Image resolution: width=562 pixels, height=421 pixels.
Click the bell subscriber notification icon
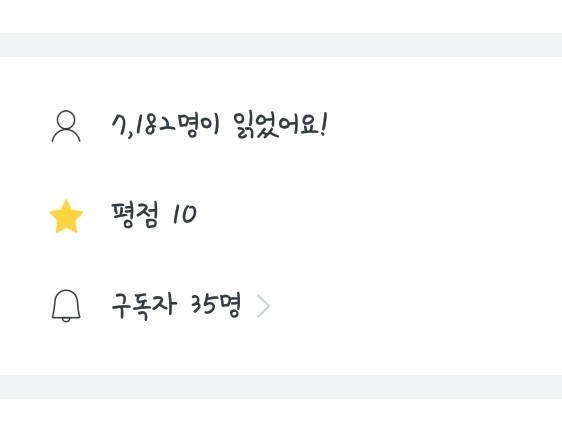point(66,306)
